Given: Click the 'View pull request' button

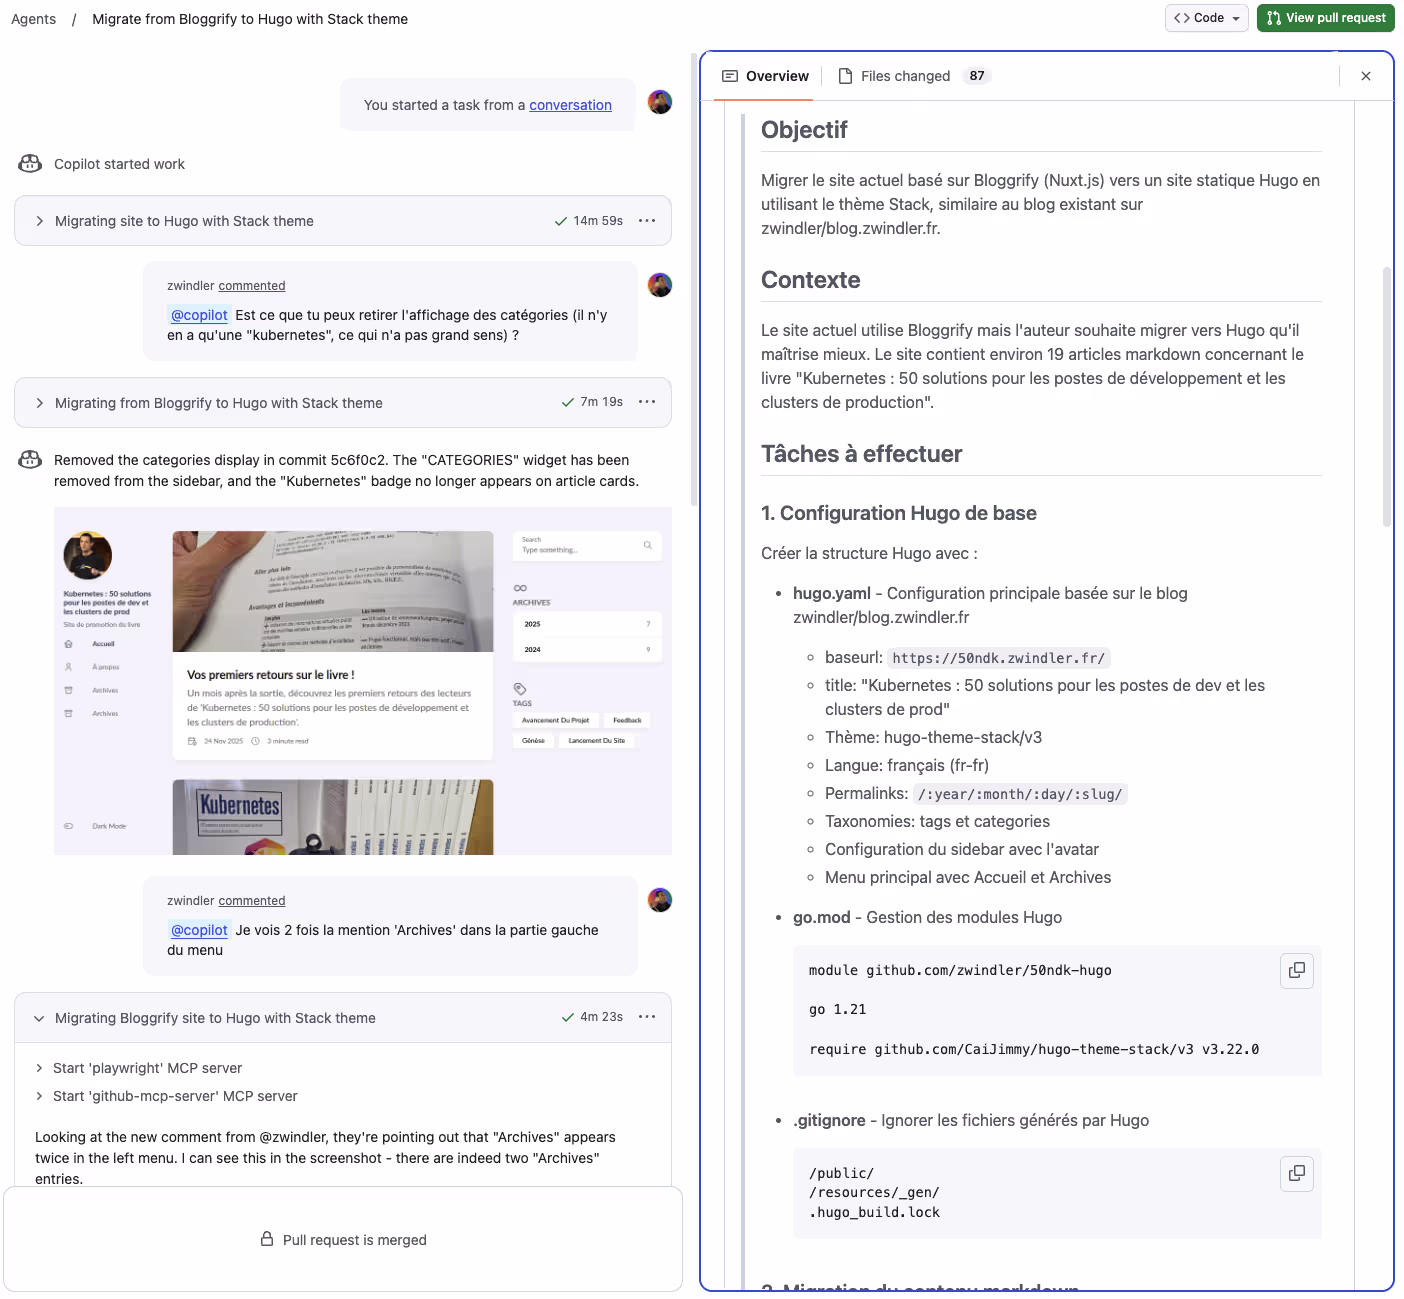Looking at the screenshot, I should tap(1325, 17).
